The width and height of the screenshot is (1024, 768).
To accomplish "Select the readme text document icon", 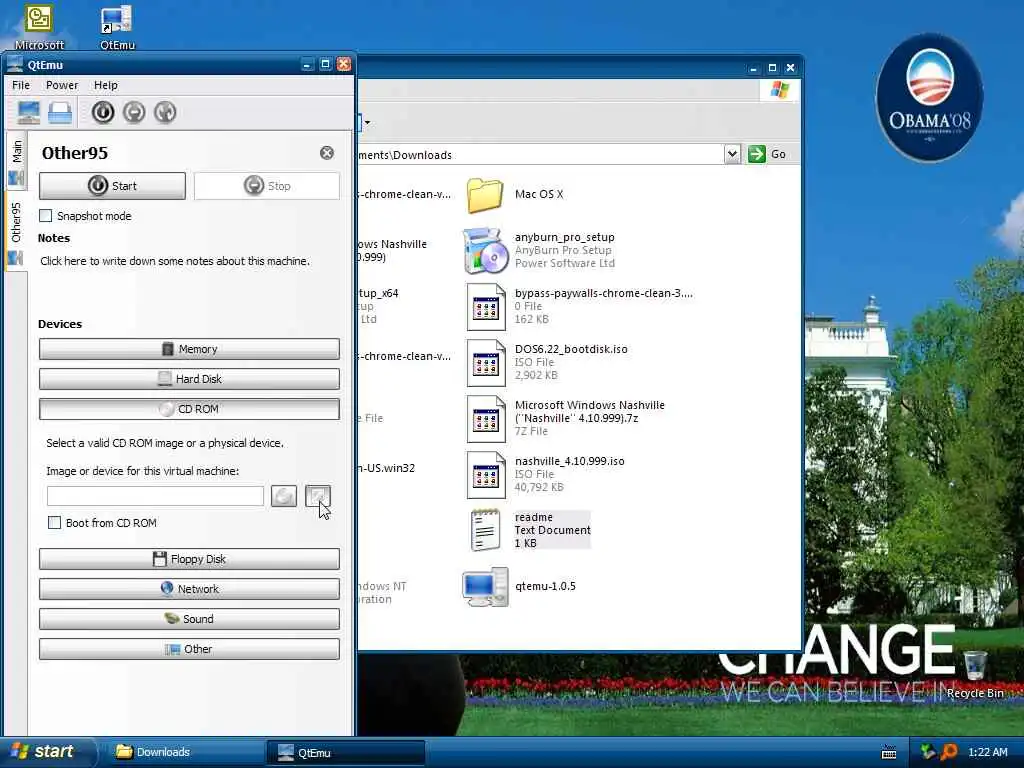I will (x=485, y=530).
